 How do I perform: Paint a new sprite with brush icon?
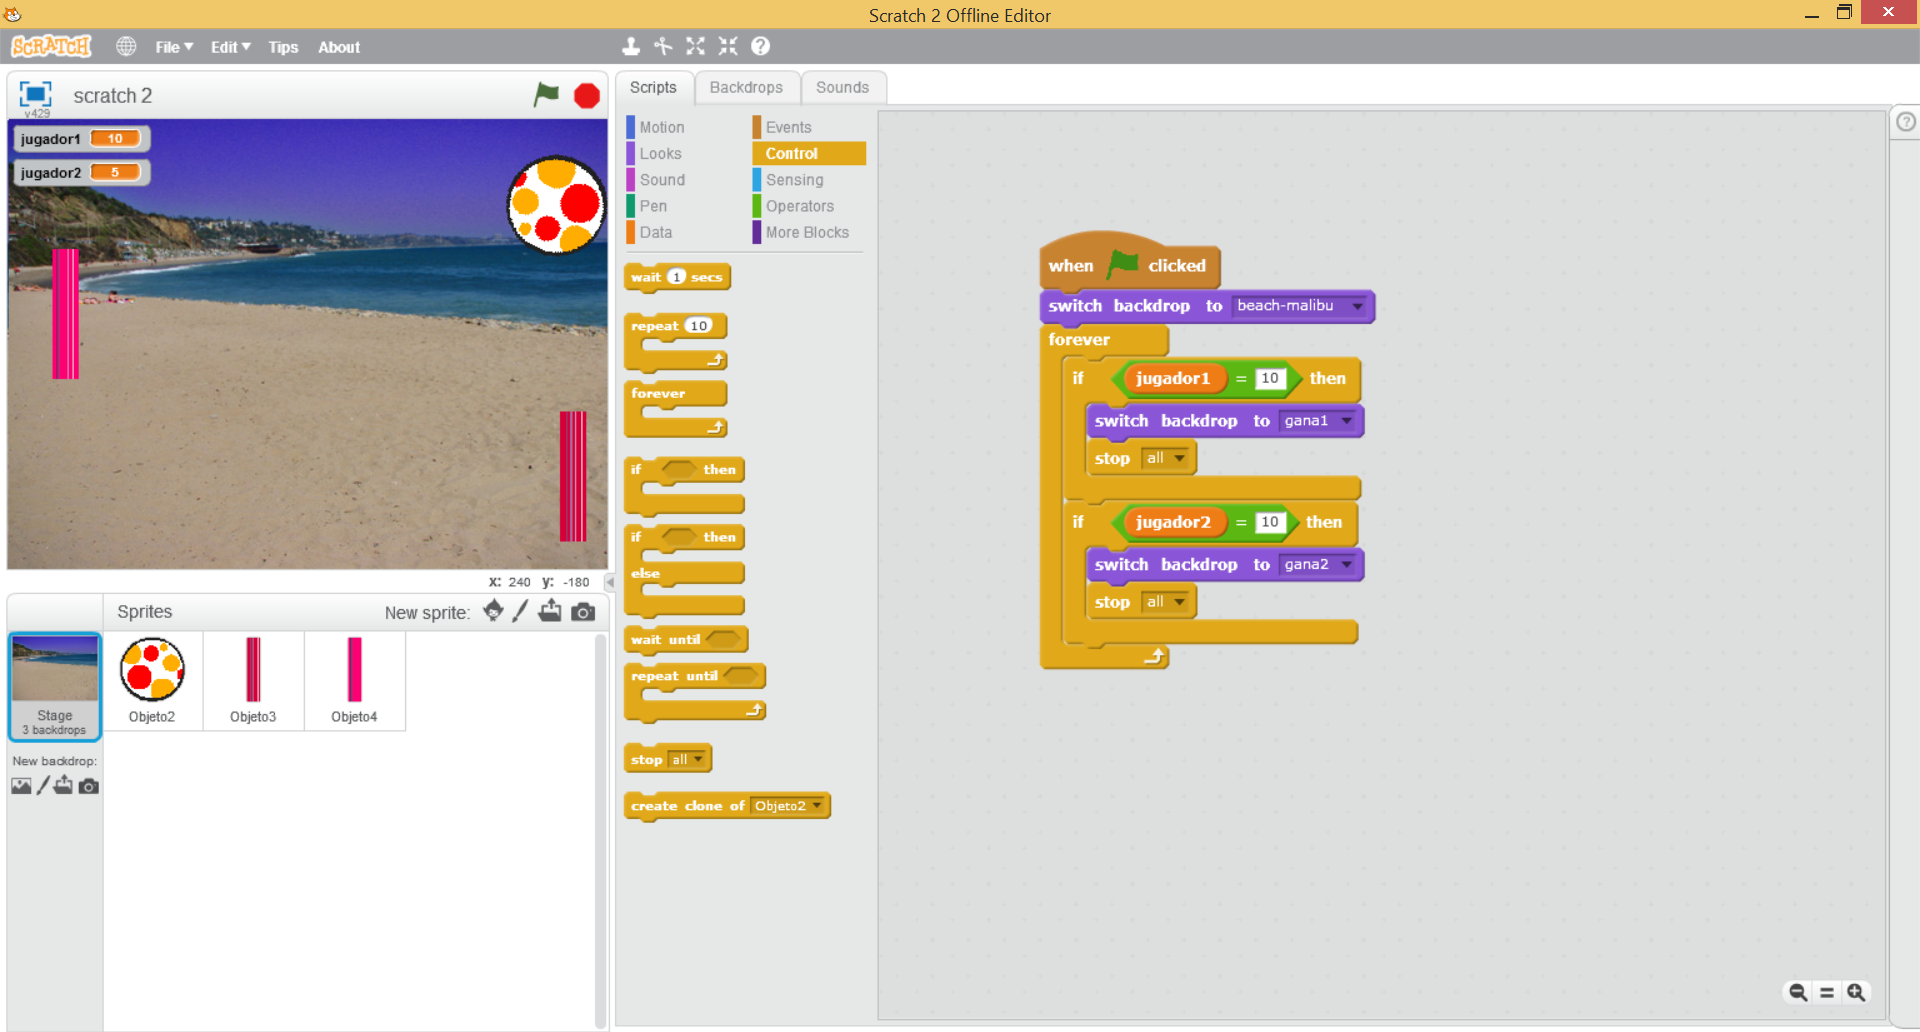click(520, 612)
